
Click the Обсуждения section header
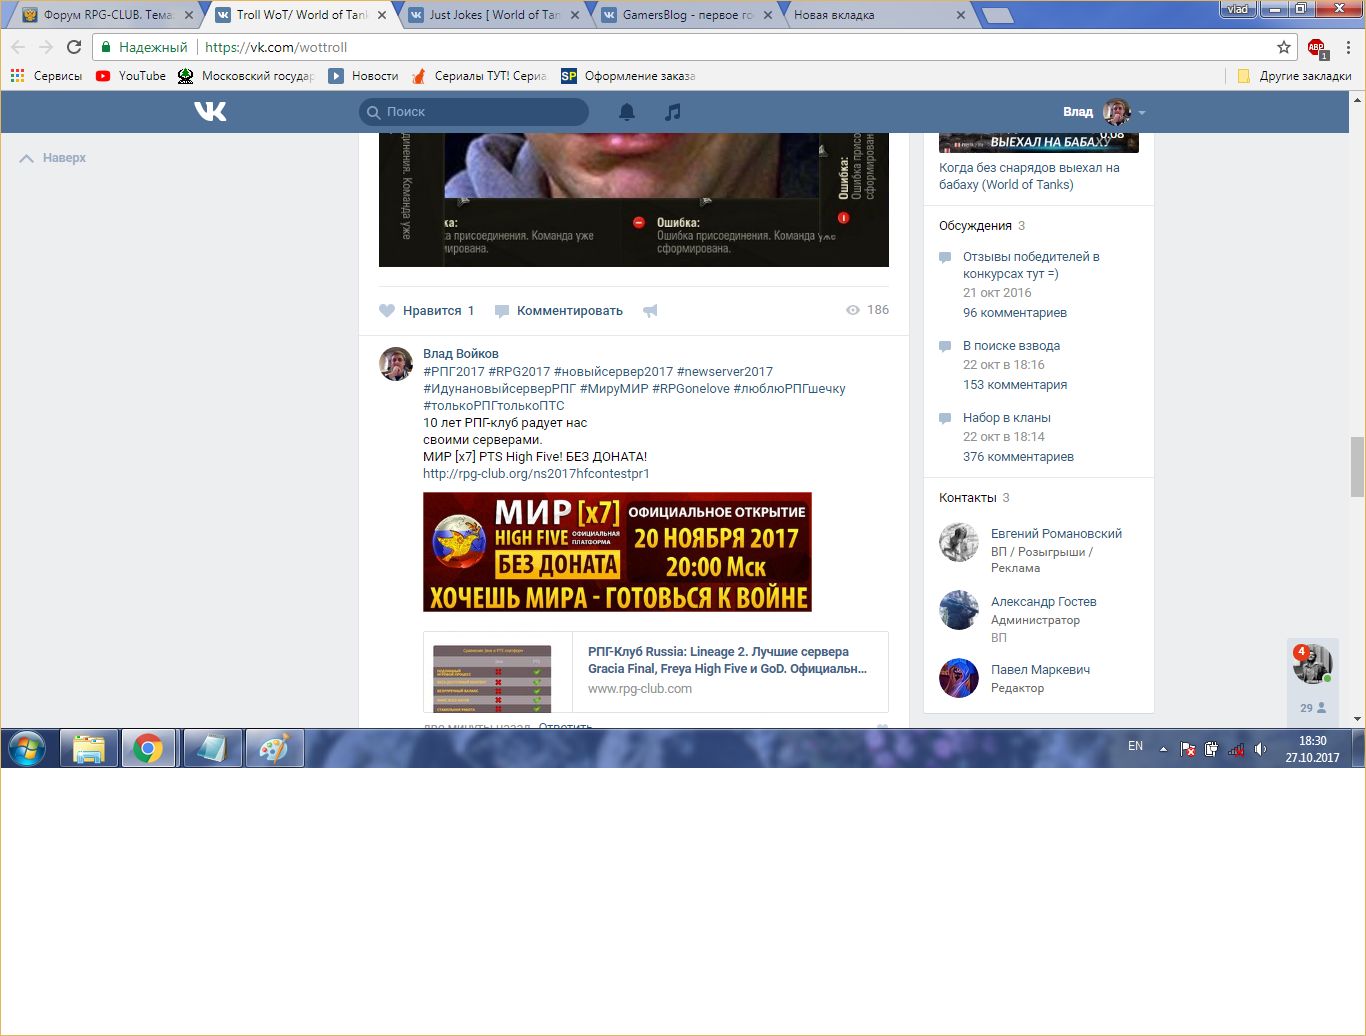(x=975, y=226)
